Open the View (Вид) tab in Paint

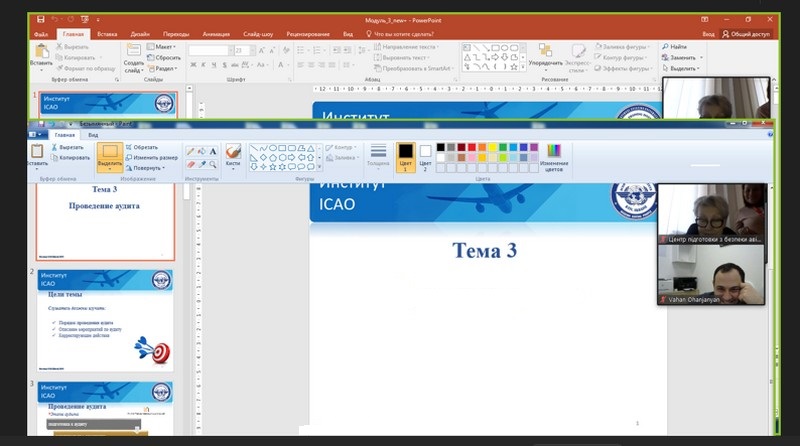click(93, 133)
